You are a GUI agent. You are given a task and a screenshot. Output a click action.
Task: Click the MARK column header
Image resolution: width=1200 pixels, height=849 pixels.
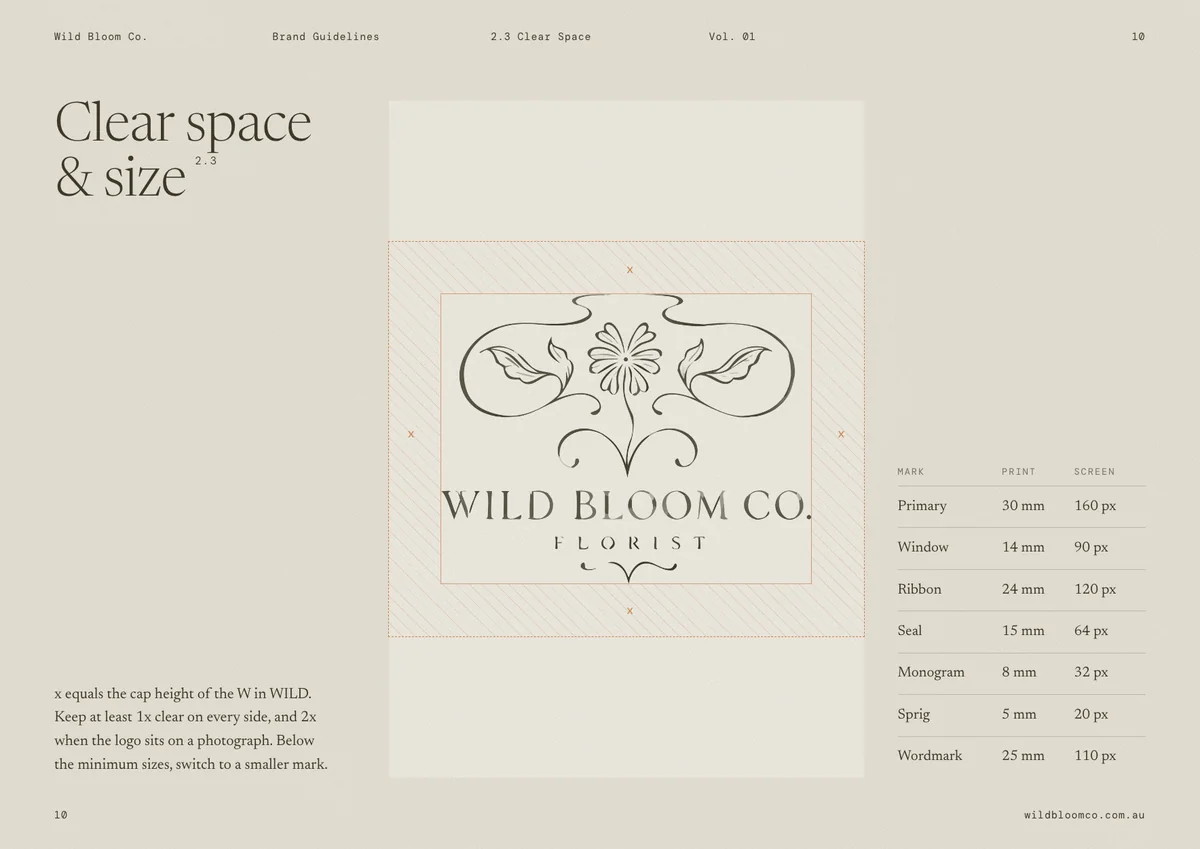tap(911, 472)
